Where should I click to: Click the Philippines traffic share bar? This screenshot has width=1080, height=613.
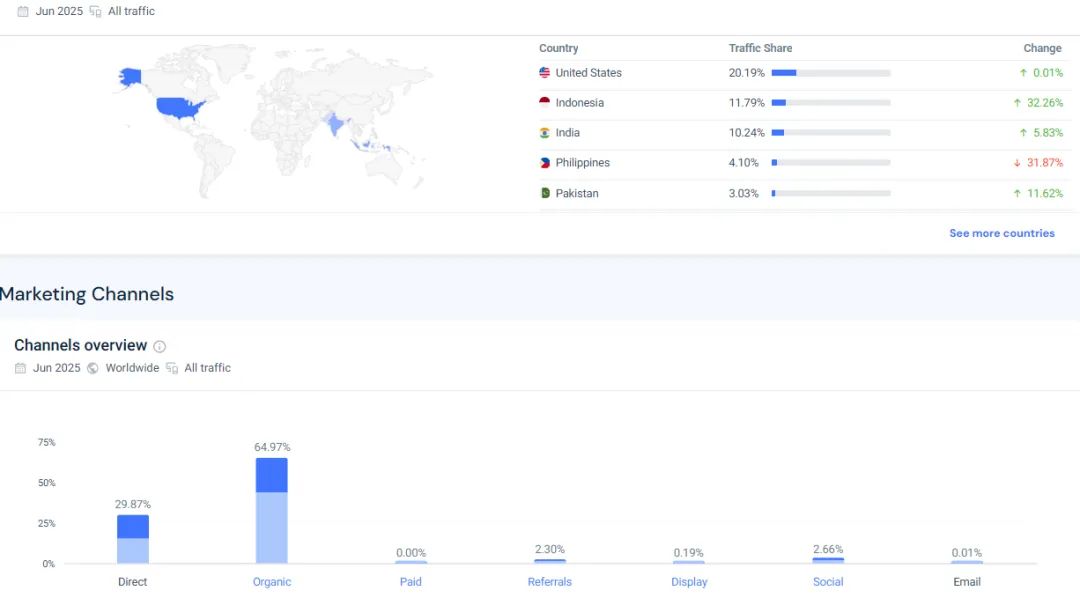831,163
